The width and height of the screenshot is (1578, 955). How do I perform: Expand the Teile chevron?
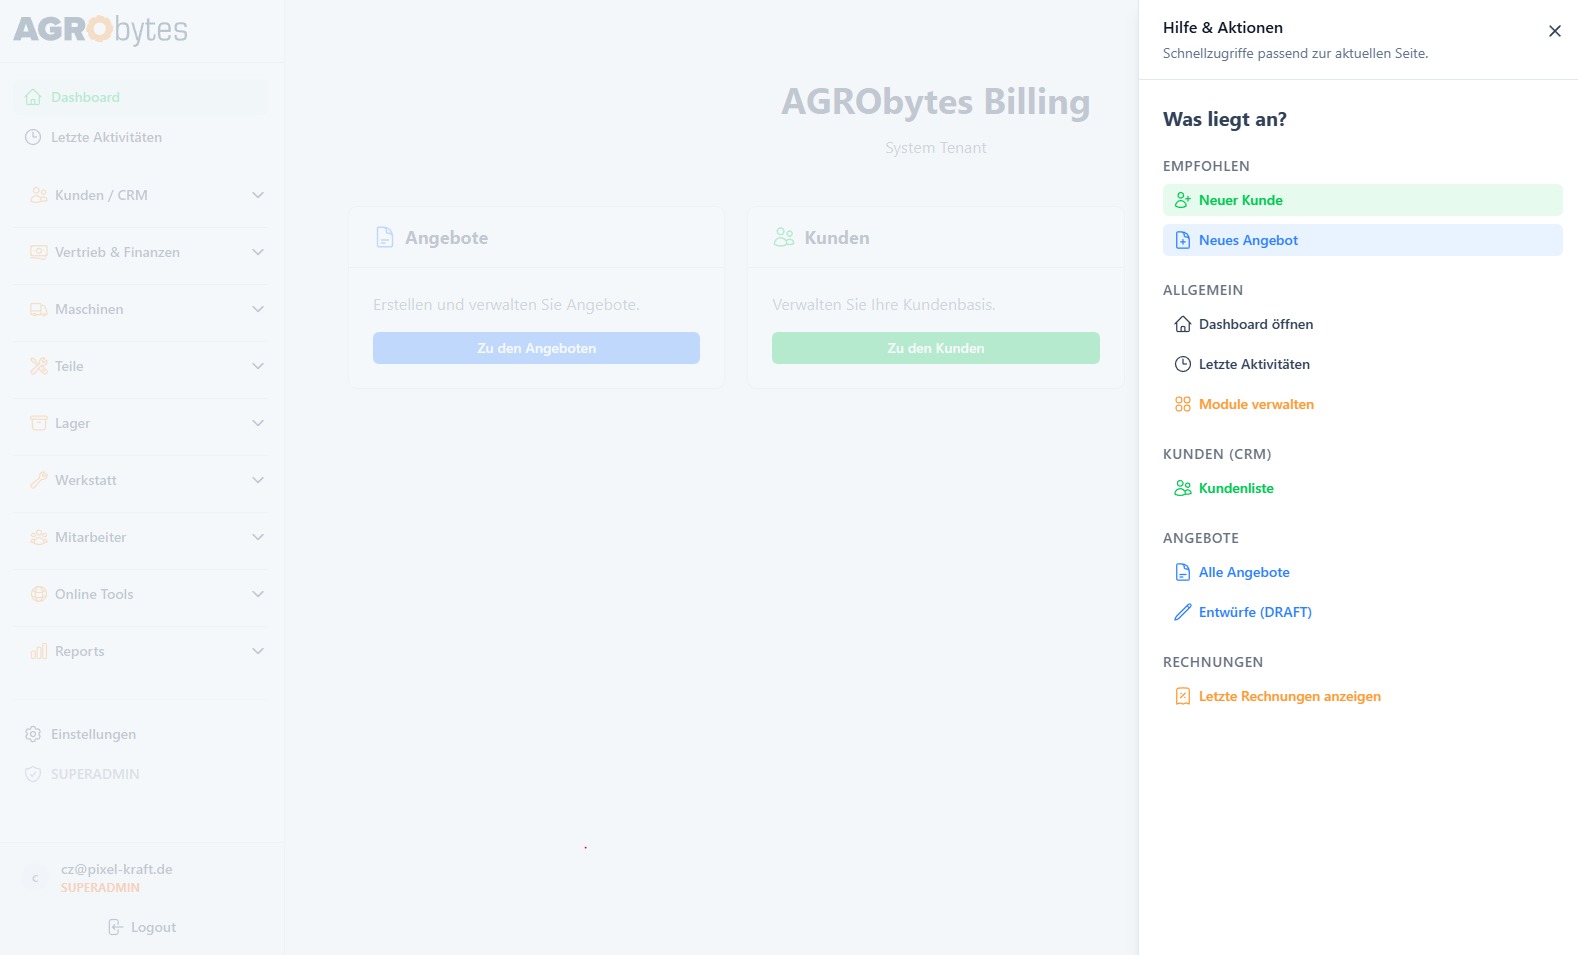click(x=258, y=366)
